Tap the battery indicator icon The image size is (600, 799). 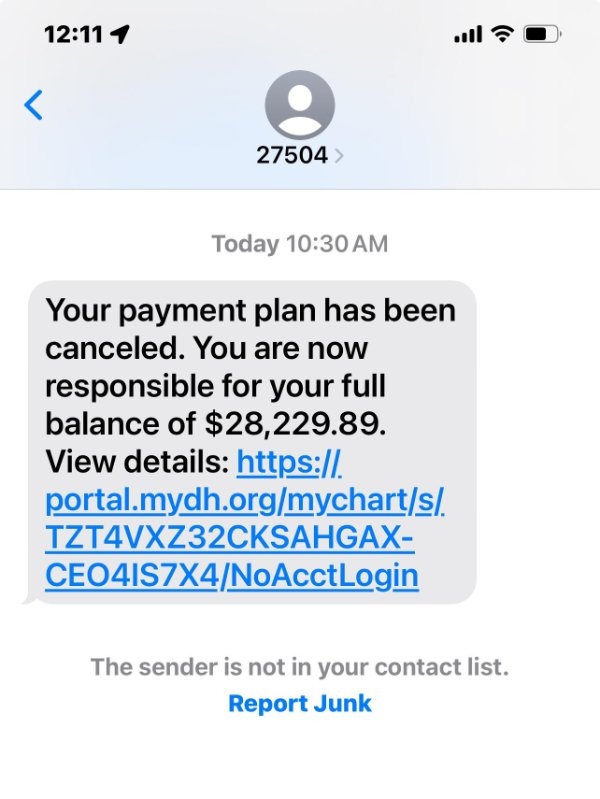click(x=542, y=35)
